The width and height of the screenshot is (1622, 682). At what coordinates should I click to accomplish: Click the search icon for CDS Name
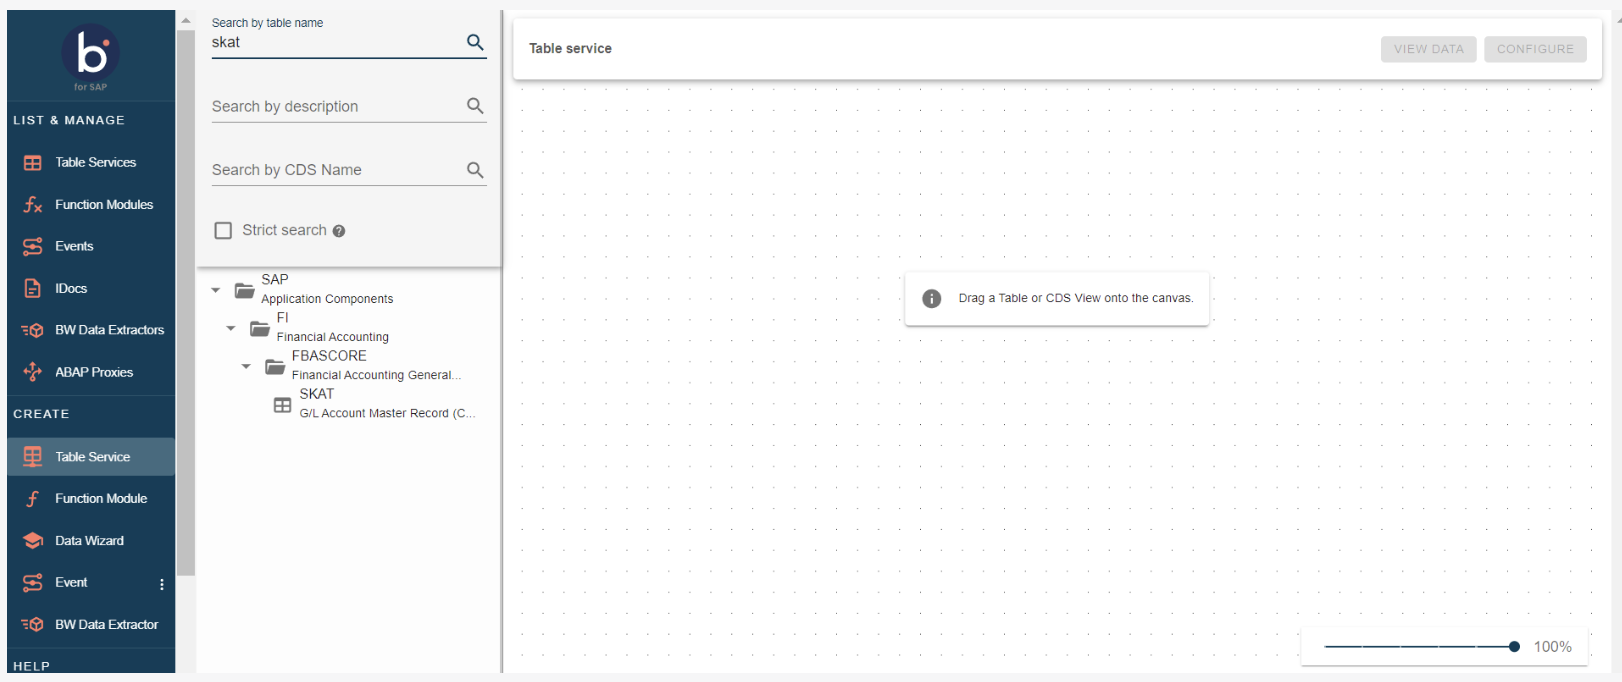point(475,170)
